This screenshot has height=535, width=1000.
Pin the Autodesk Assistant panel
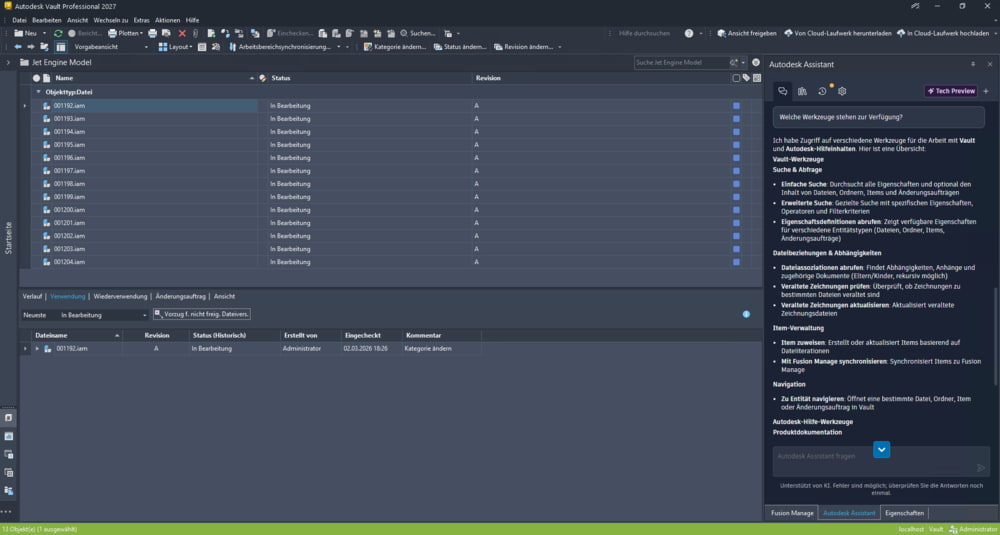tap(973, 64)
